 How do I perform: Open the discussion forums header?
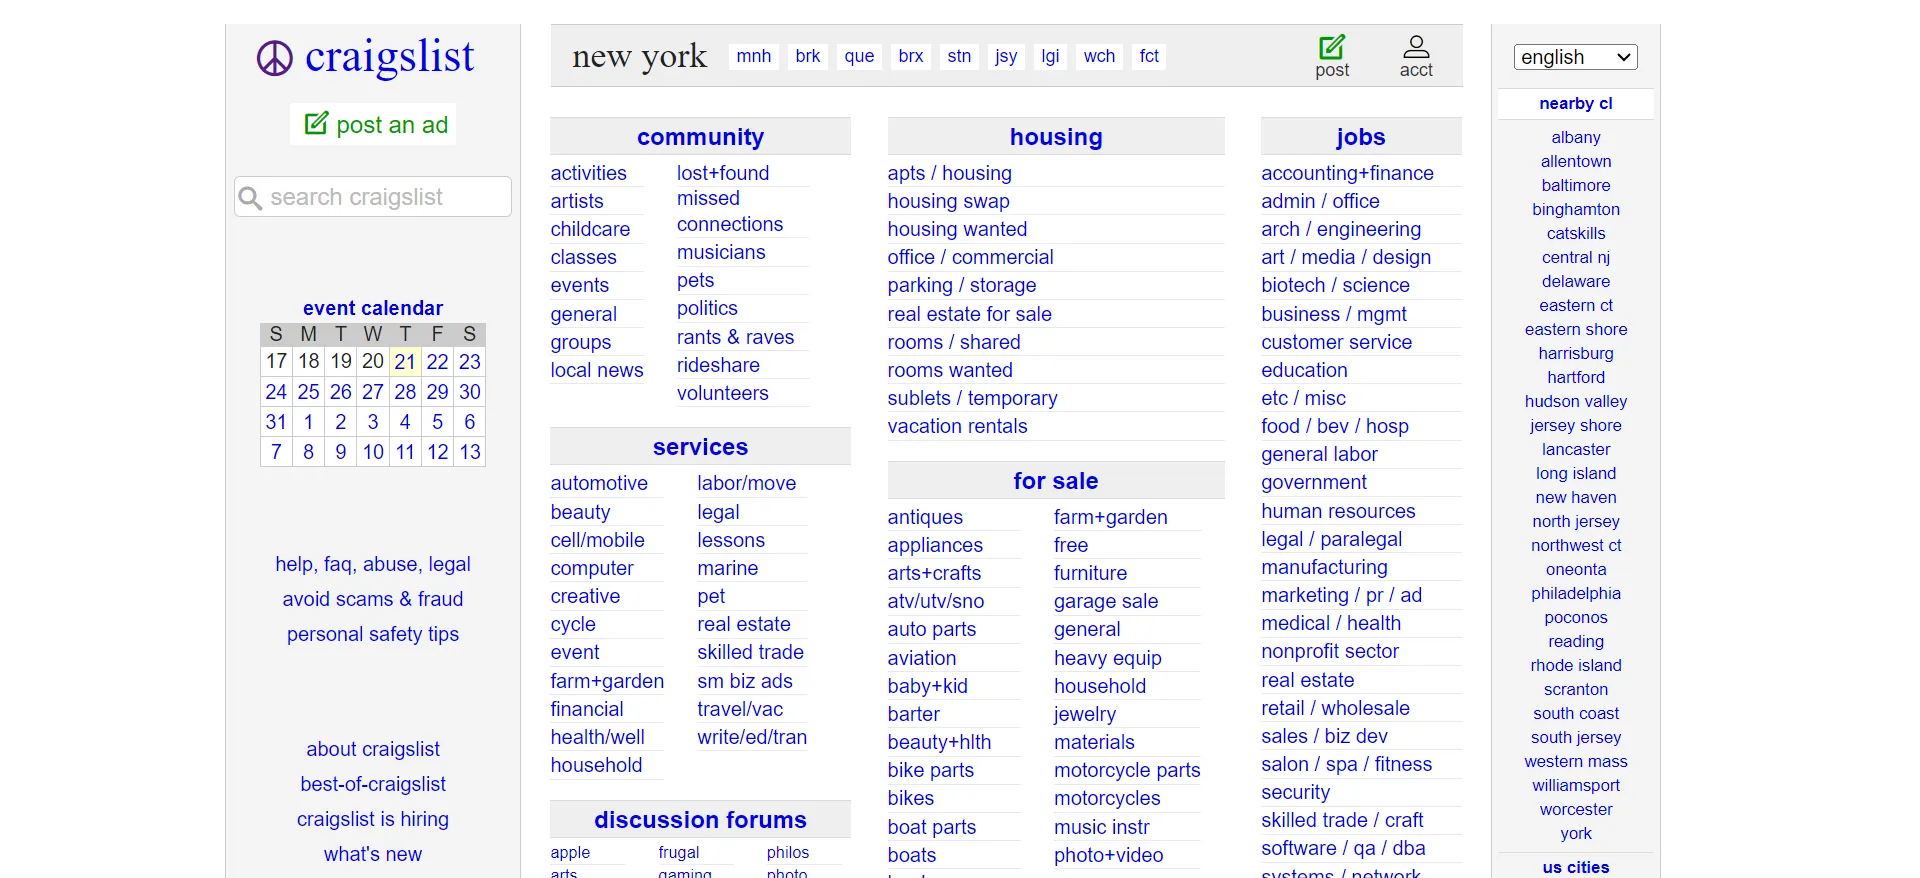click(700, 820)
